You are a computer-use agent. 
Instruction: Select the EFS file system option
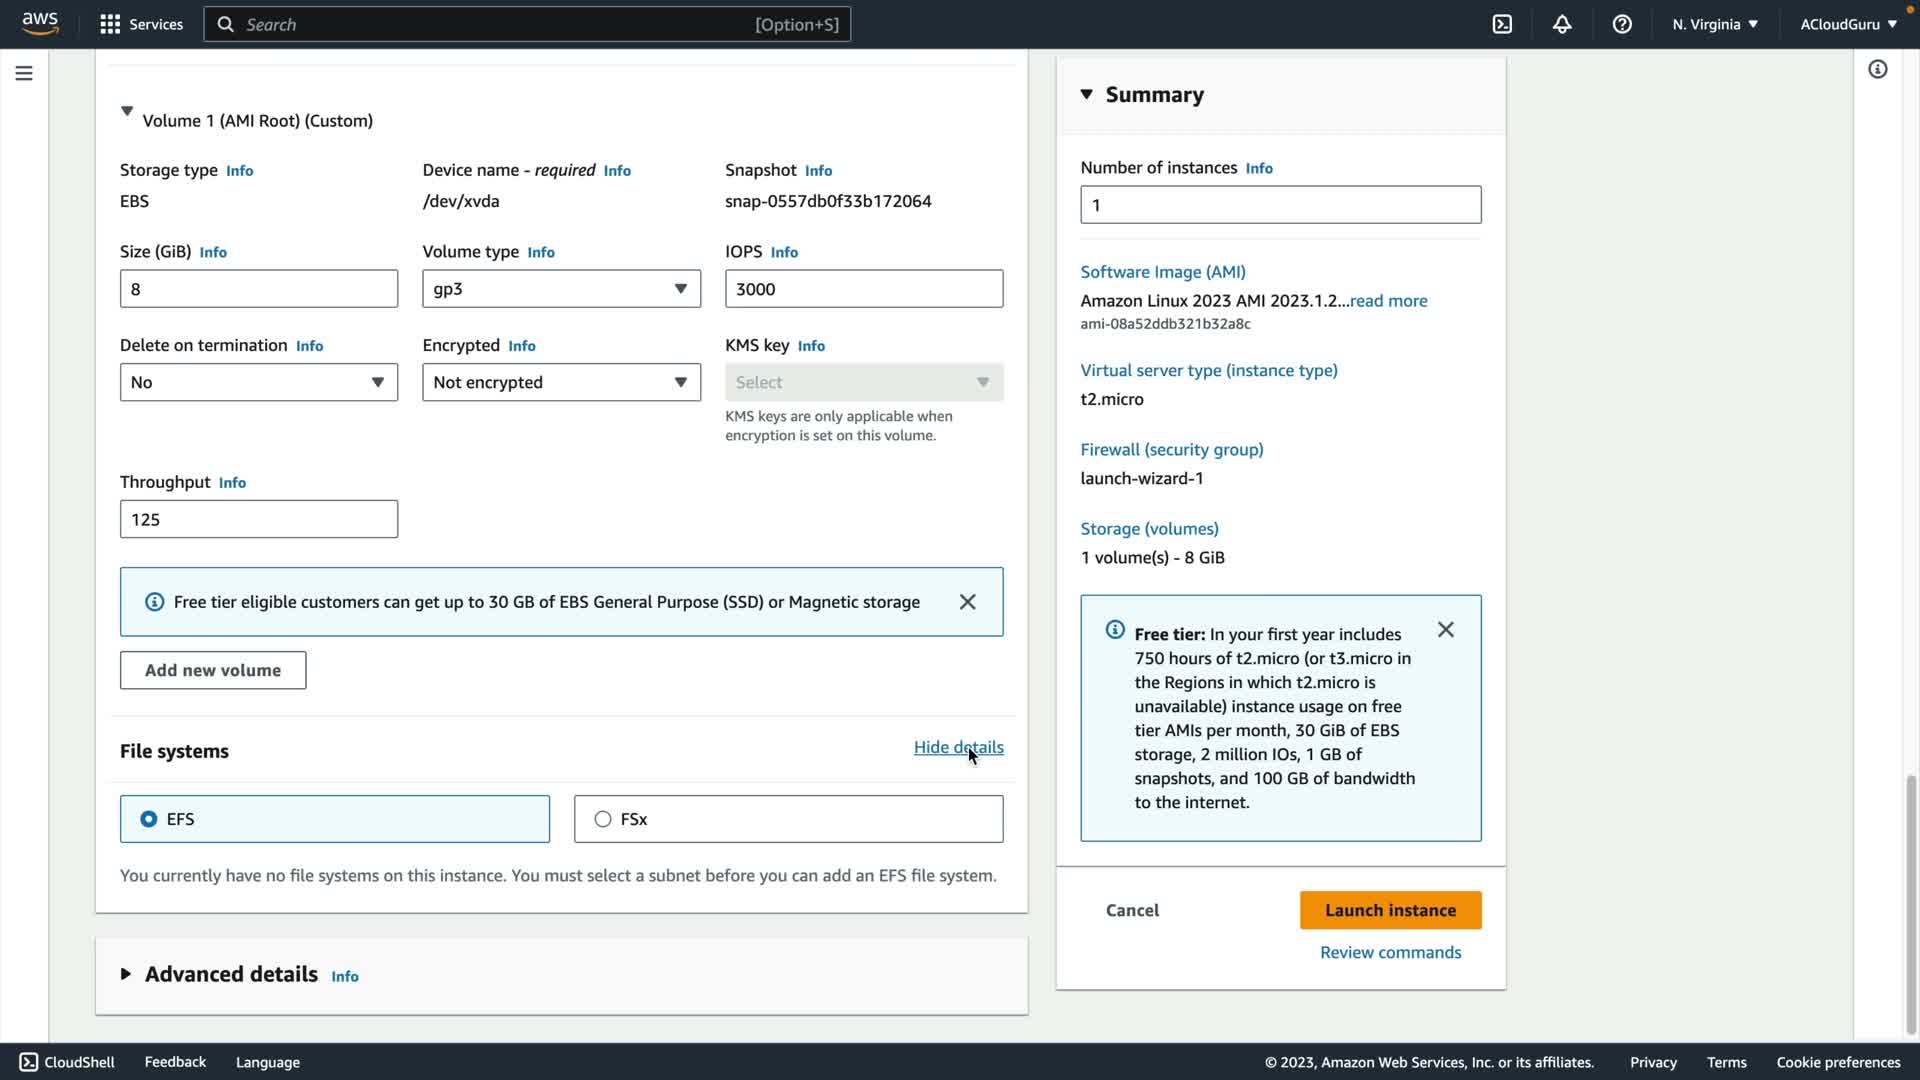(149, 819)
